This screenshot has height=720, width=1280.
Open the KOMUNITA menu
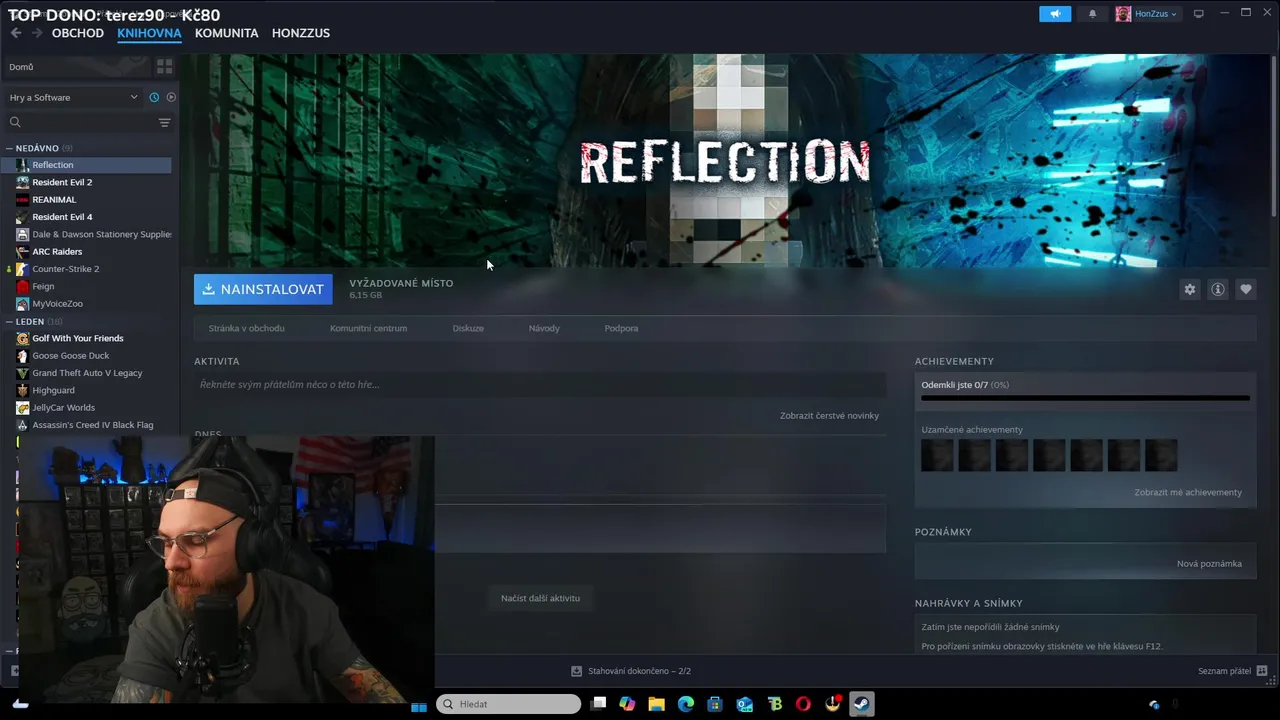(226, 33)
